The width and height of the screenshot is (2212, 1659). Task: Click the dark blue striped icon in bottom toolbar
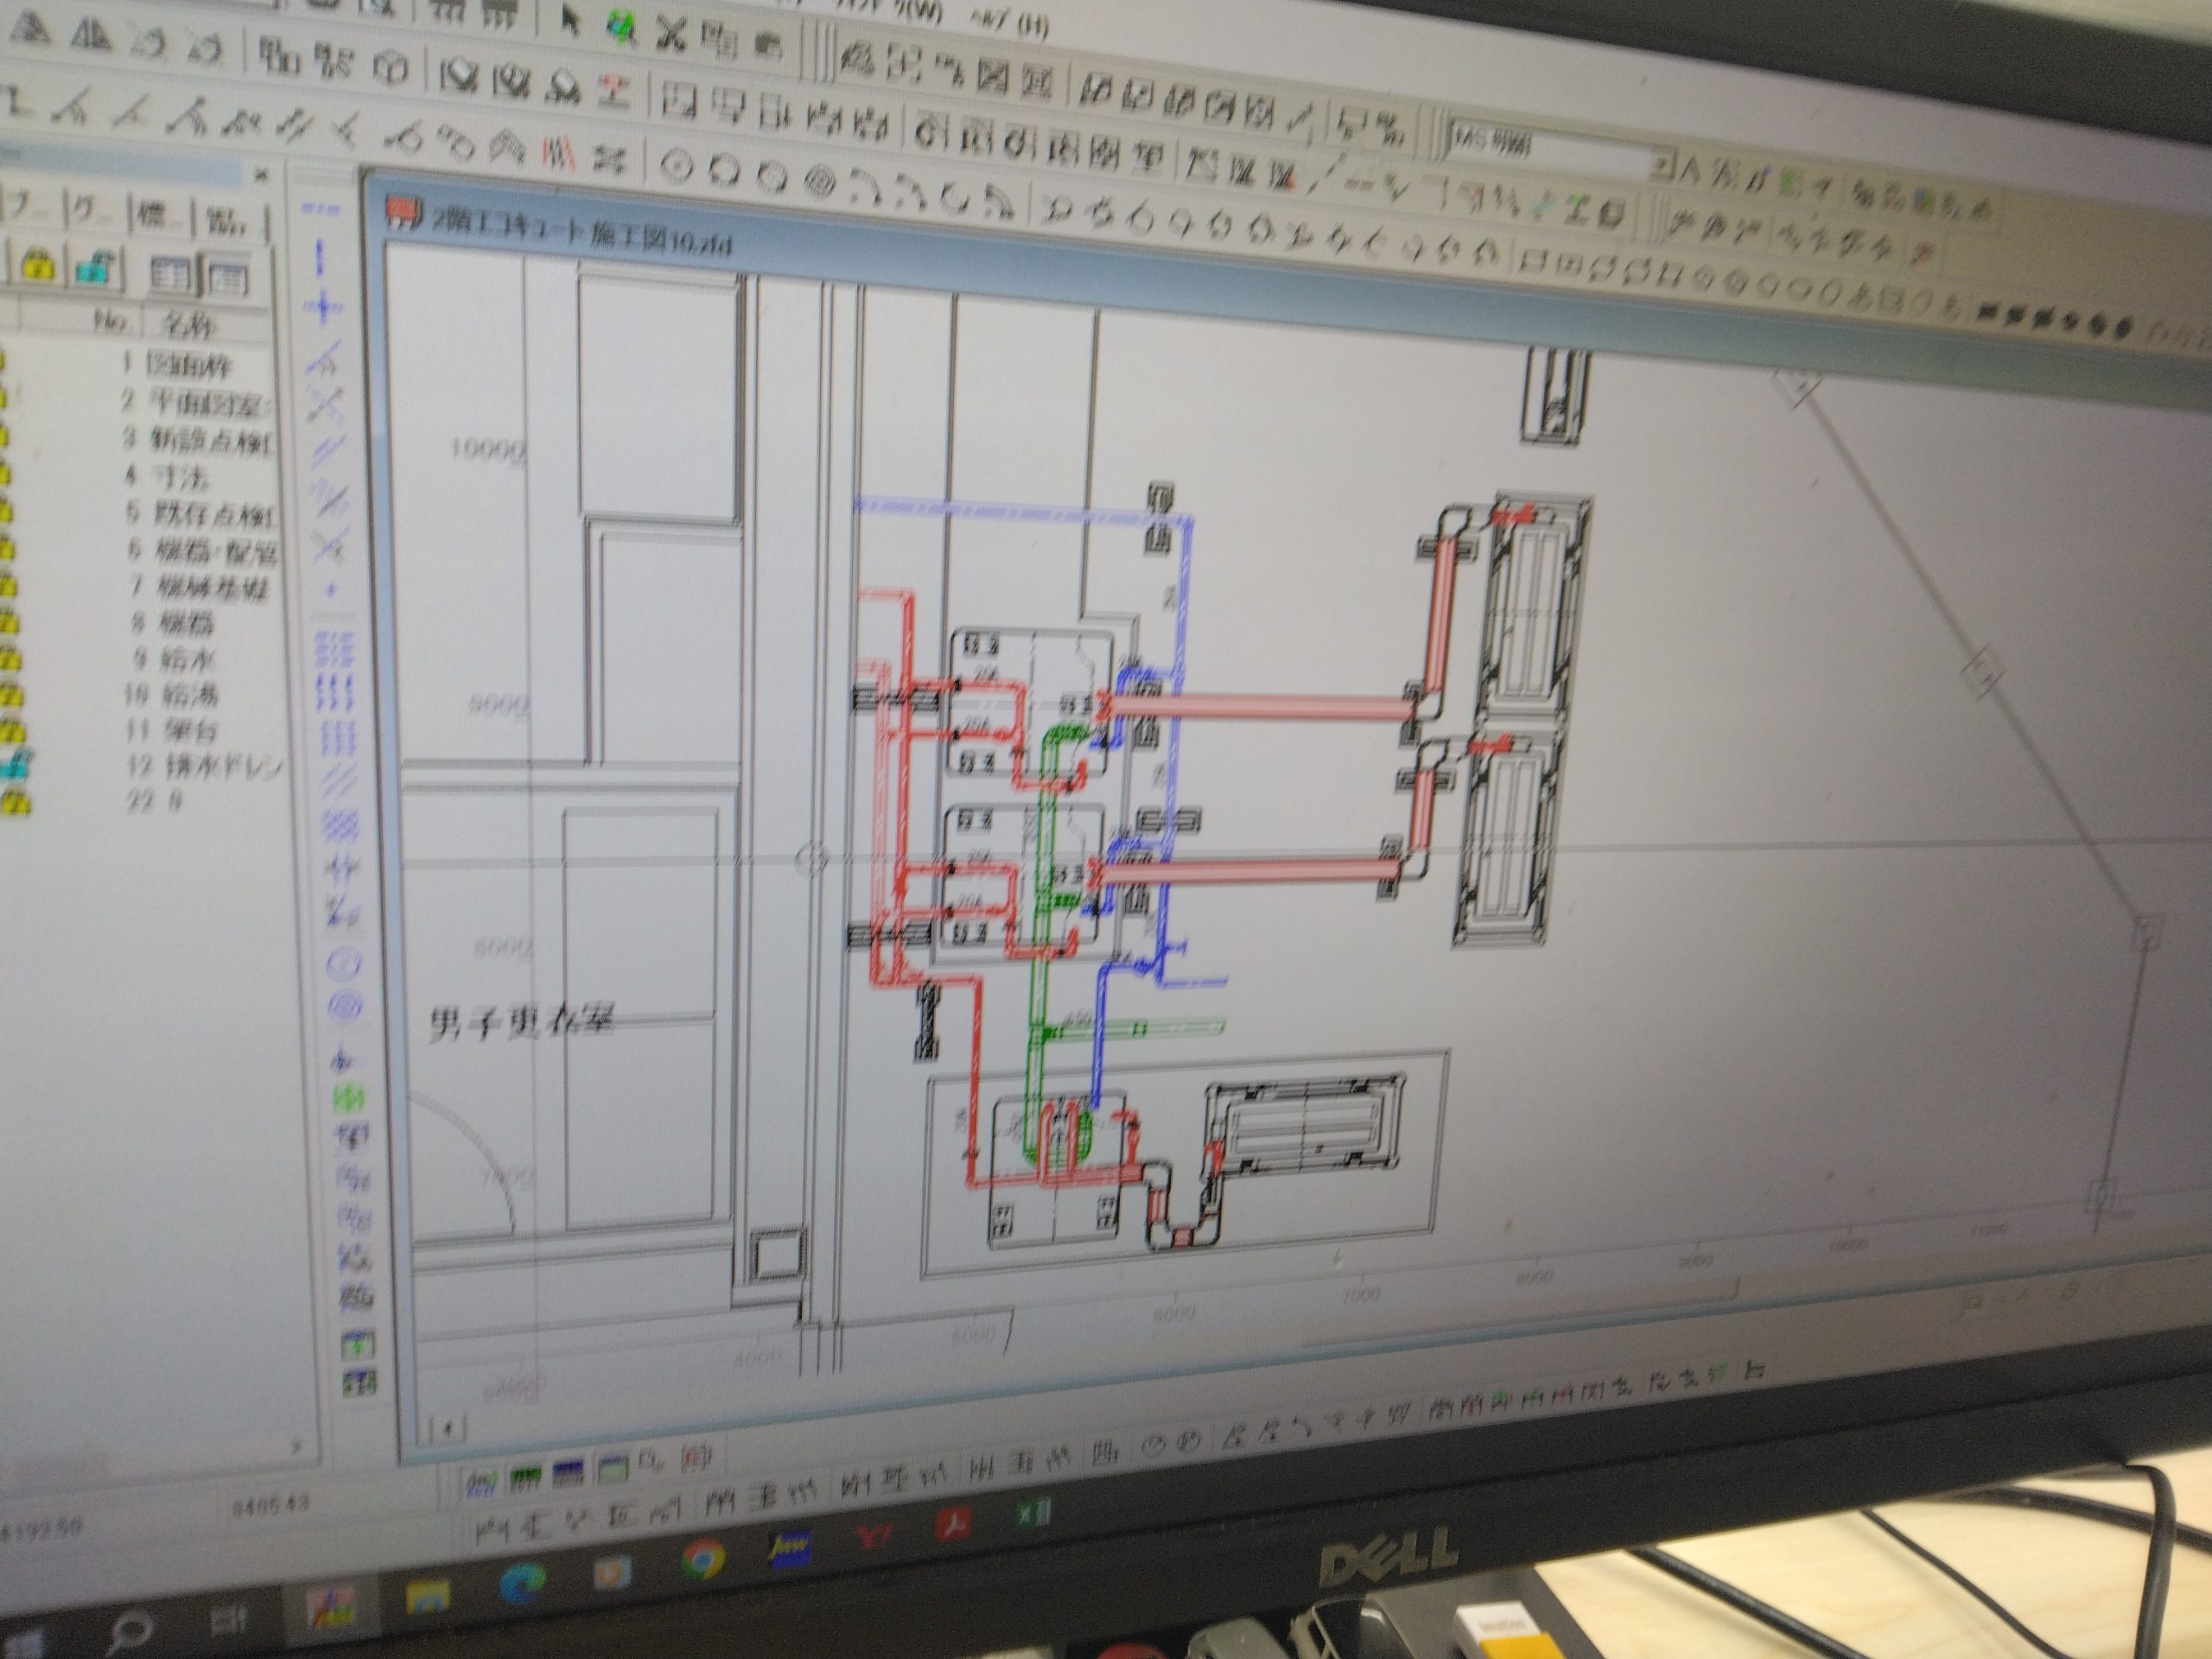(x=568, y=1474)
